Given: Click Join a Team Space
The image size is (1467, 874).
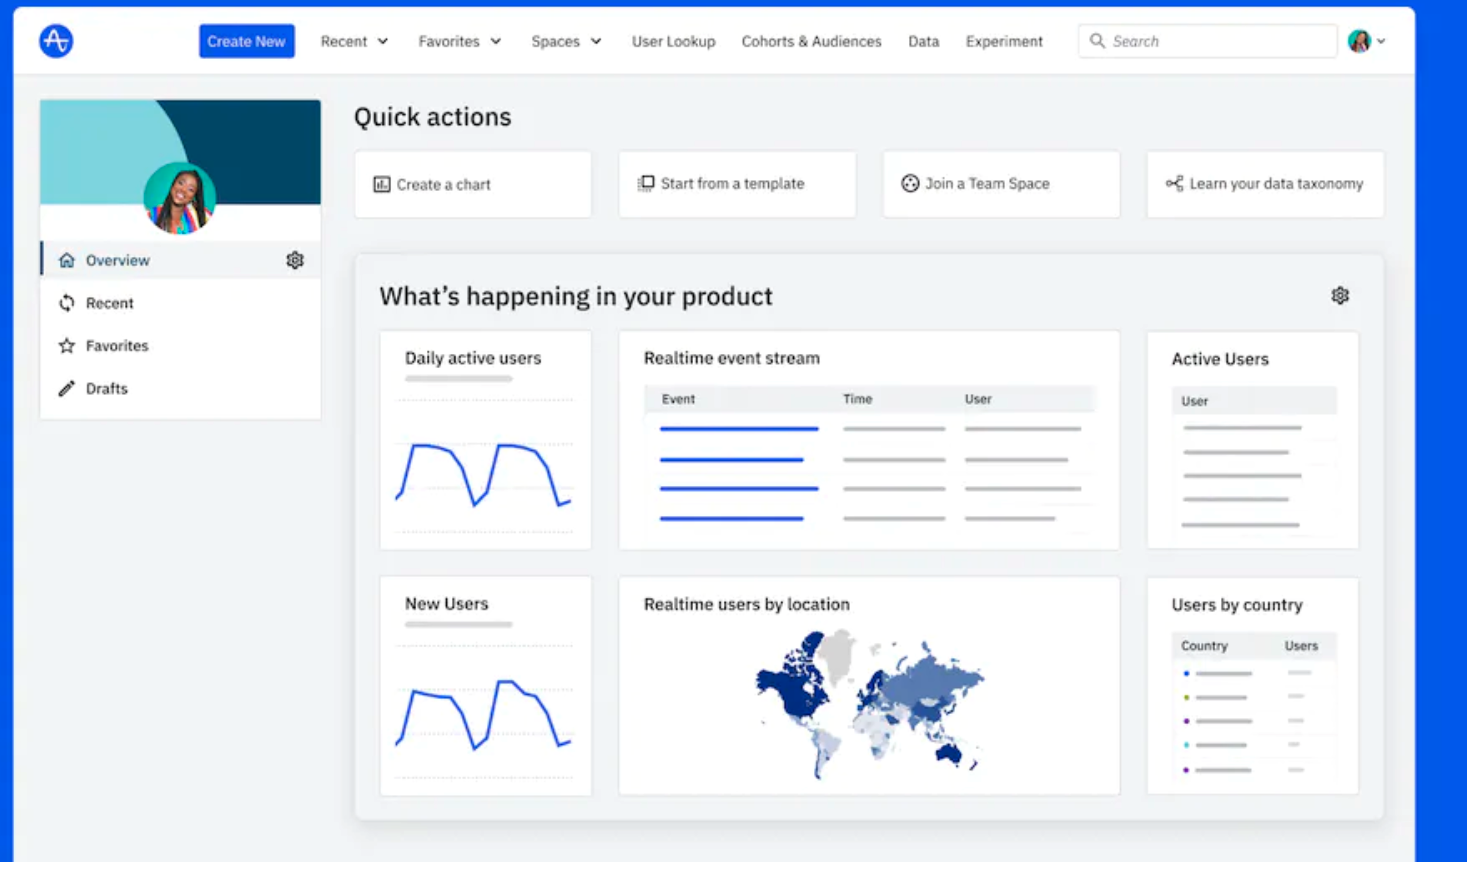Looking at the screenshot, I should click(1001, 184).
